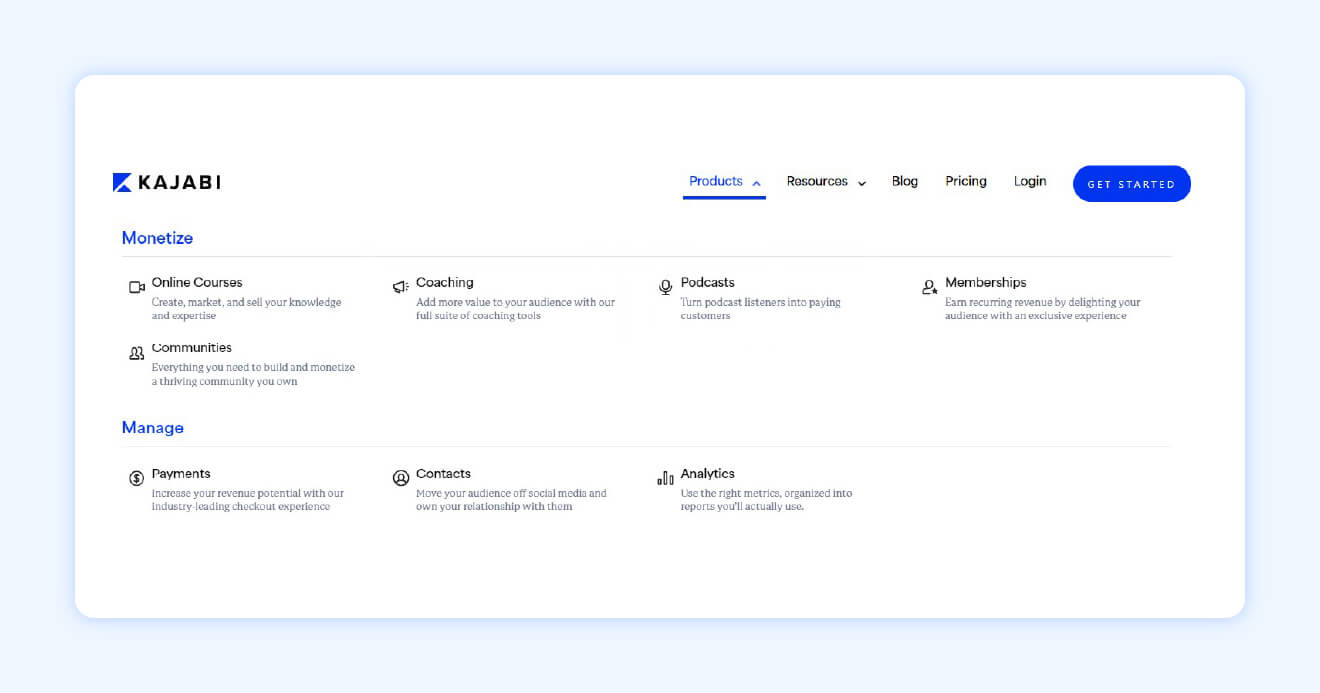Click the Podcasts microphone icon
Viewport: 1320px width, 693px height.
coord(665,287)
